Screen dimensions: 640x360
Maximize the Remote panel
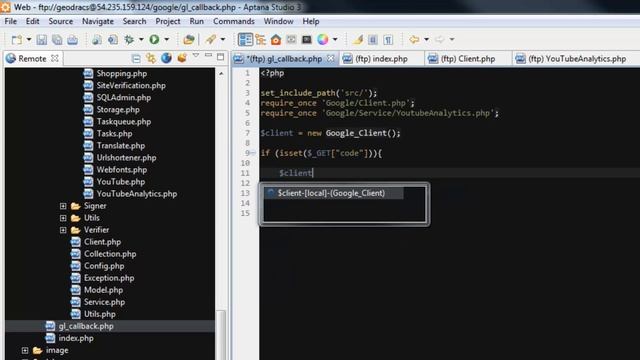220,57
